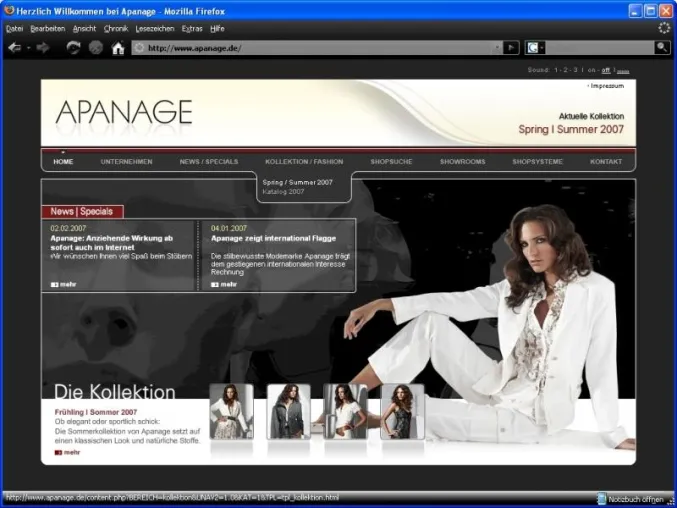Switch website sound off
The width and height of the screenshot is (677, 508).
pos(606,70)
